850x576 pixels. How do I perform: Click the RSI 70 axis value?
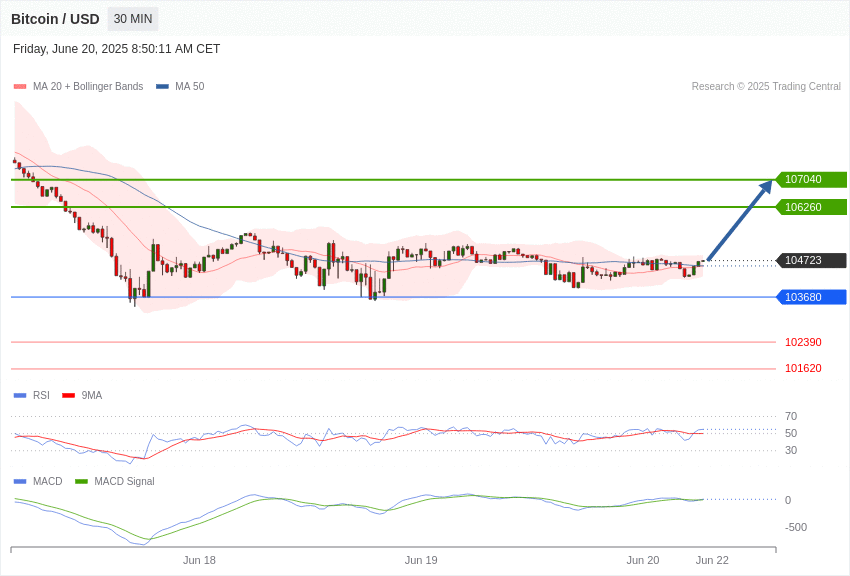(791, 416)
